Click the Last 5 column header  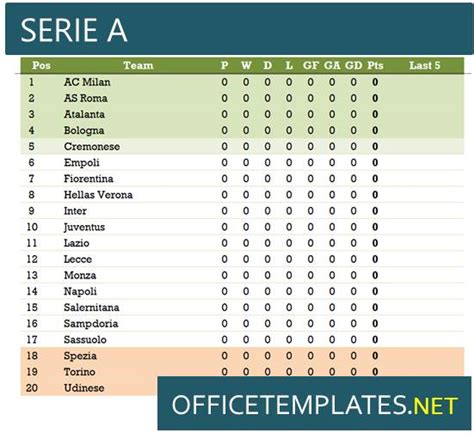tap(425, 65)
